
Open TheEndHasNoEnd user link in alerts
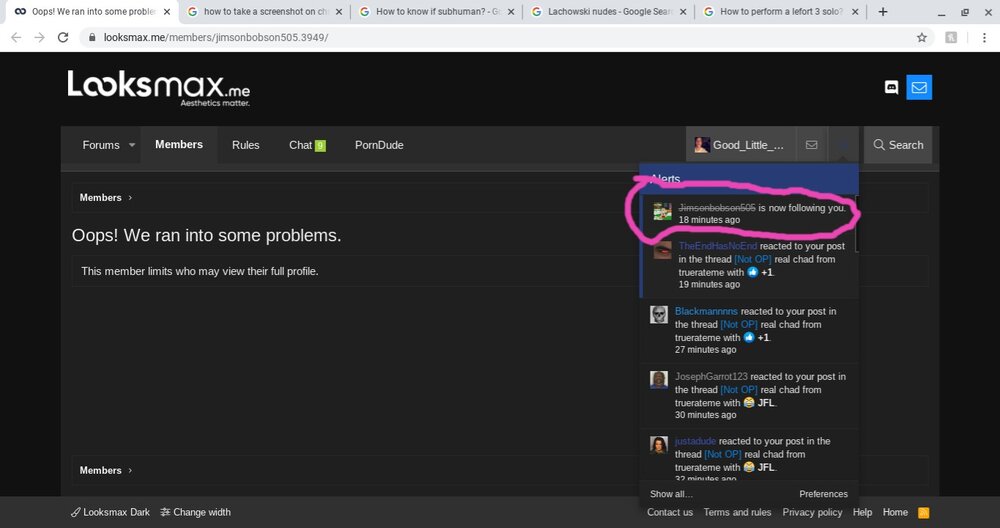pos(717,246)
